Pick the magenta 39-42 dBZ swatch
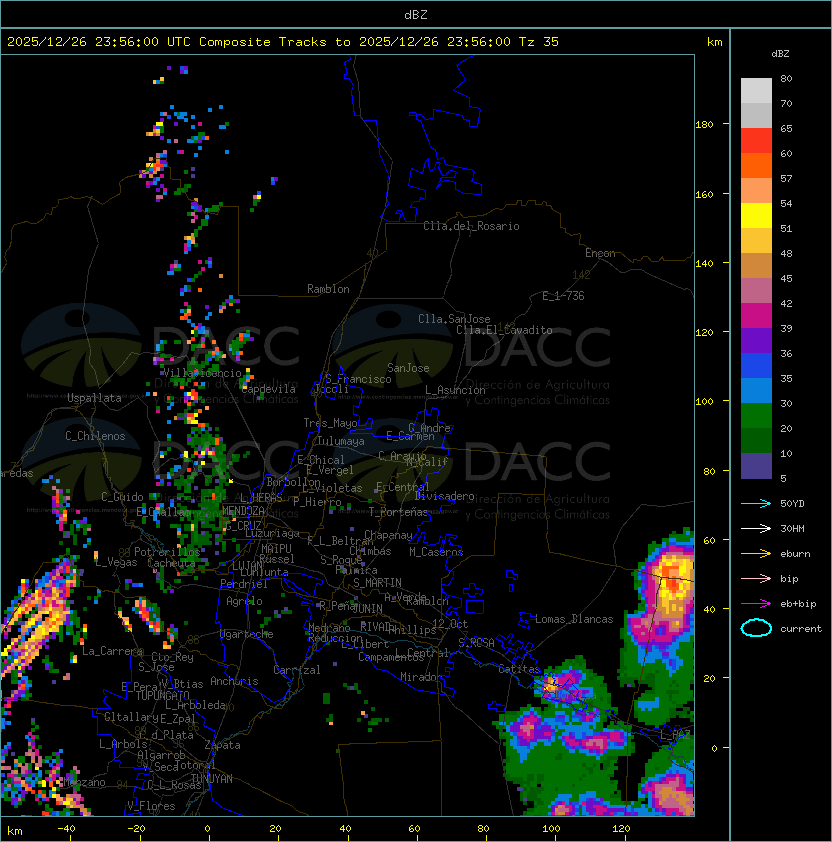This screenshot has height=842, width=832. coord(756,315)
